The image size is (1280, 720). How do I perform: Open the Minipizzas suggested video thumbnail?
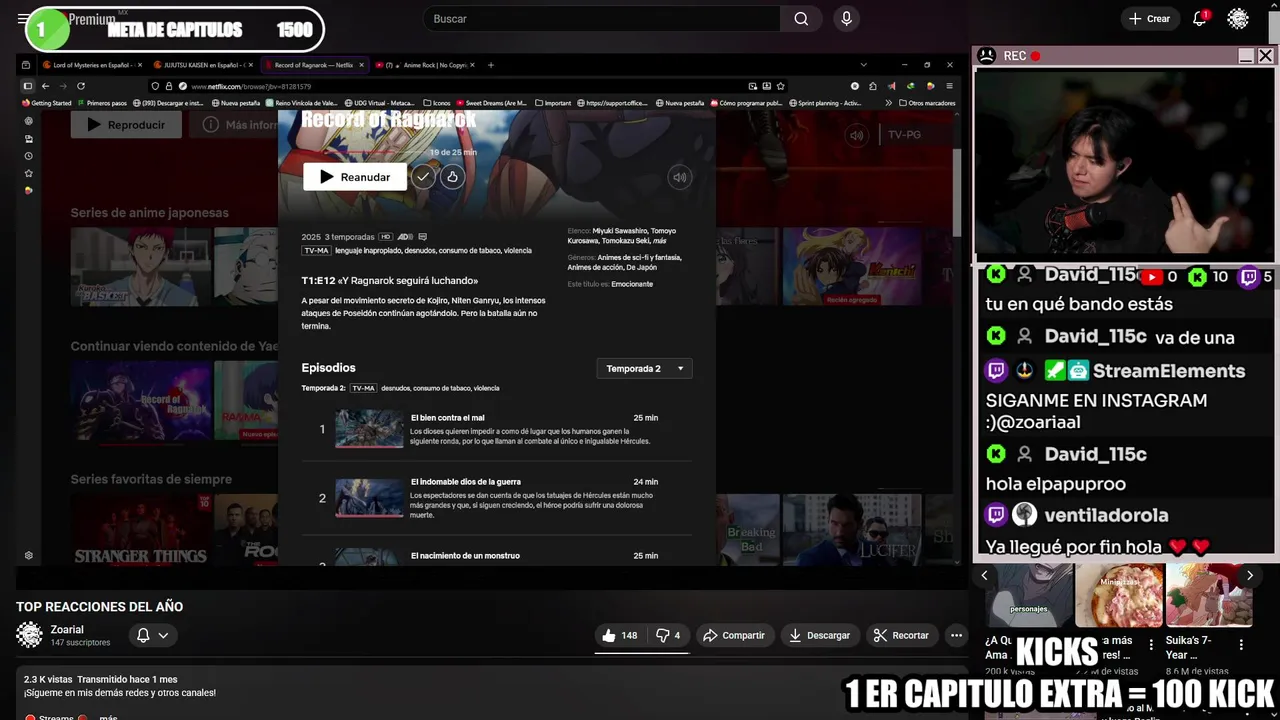pos(1119,595)
